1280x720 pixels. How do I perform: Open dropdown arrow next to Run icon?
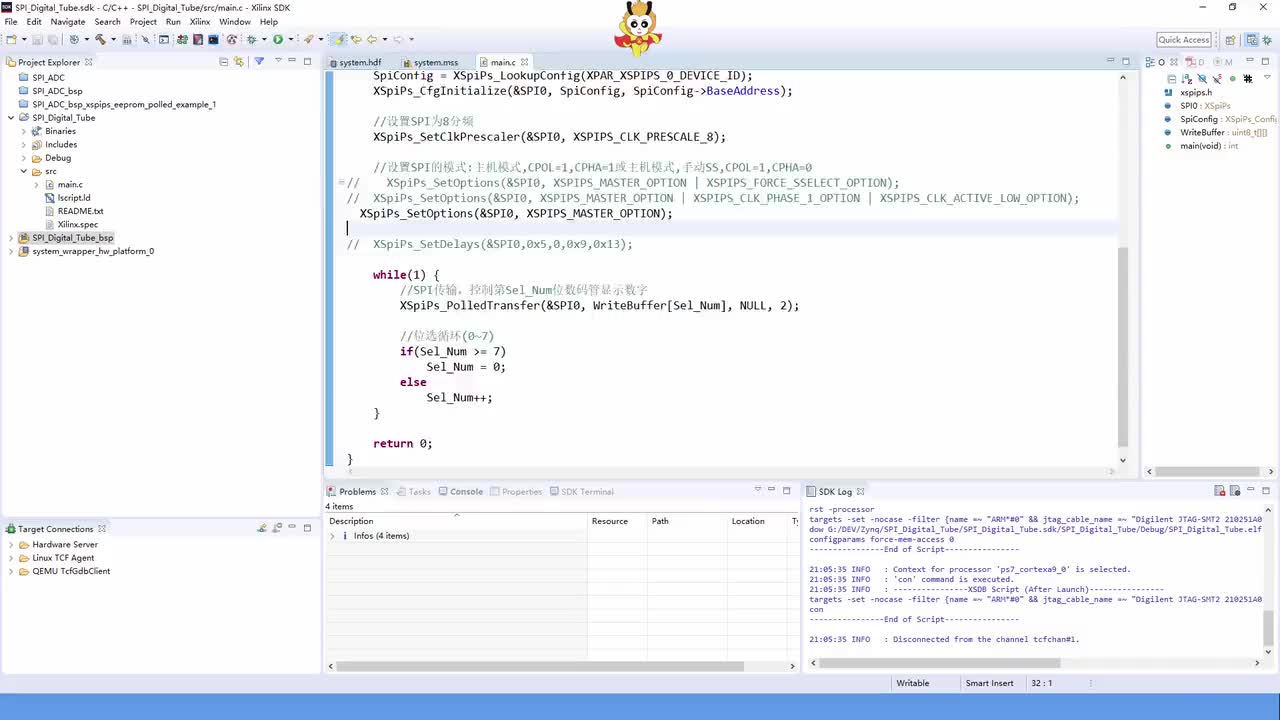click(290, 40)
